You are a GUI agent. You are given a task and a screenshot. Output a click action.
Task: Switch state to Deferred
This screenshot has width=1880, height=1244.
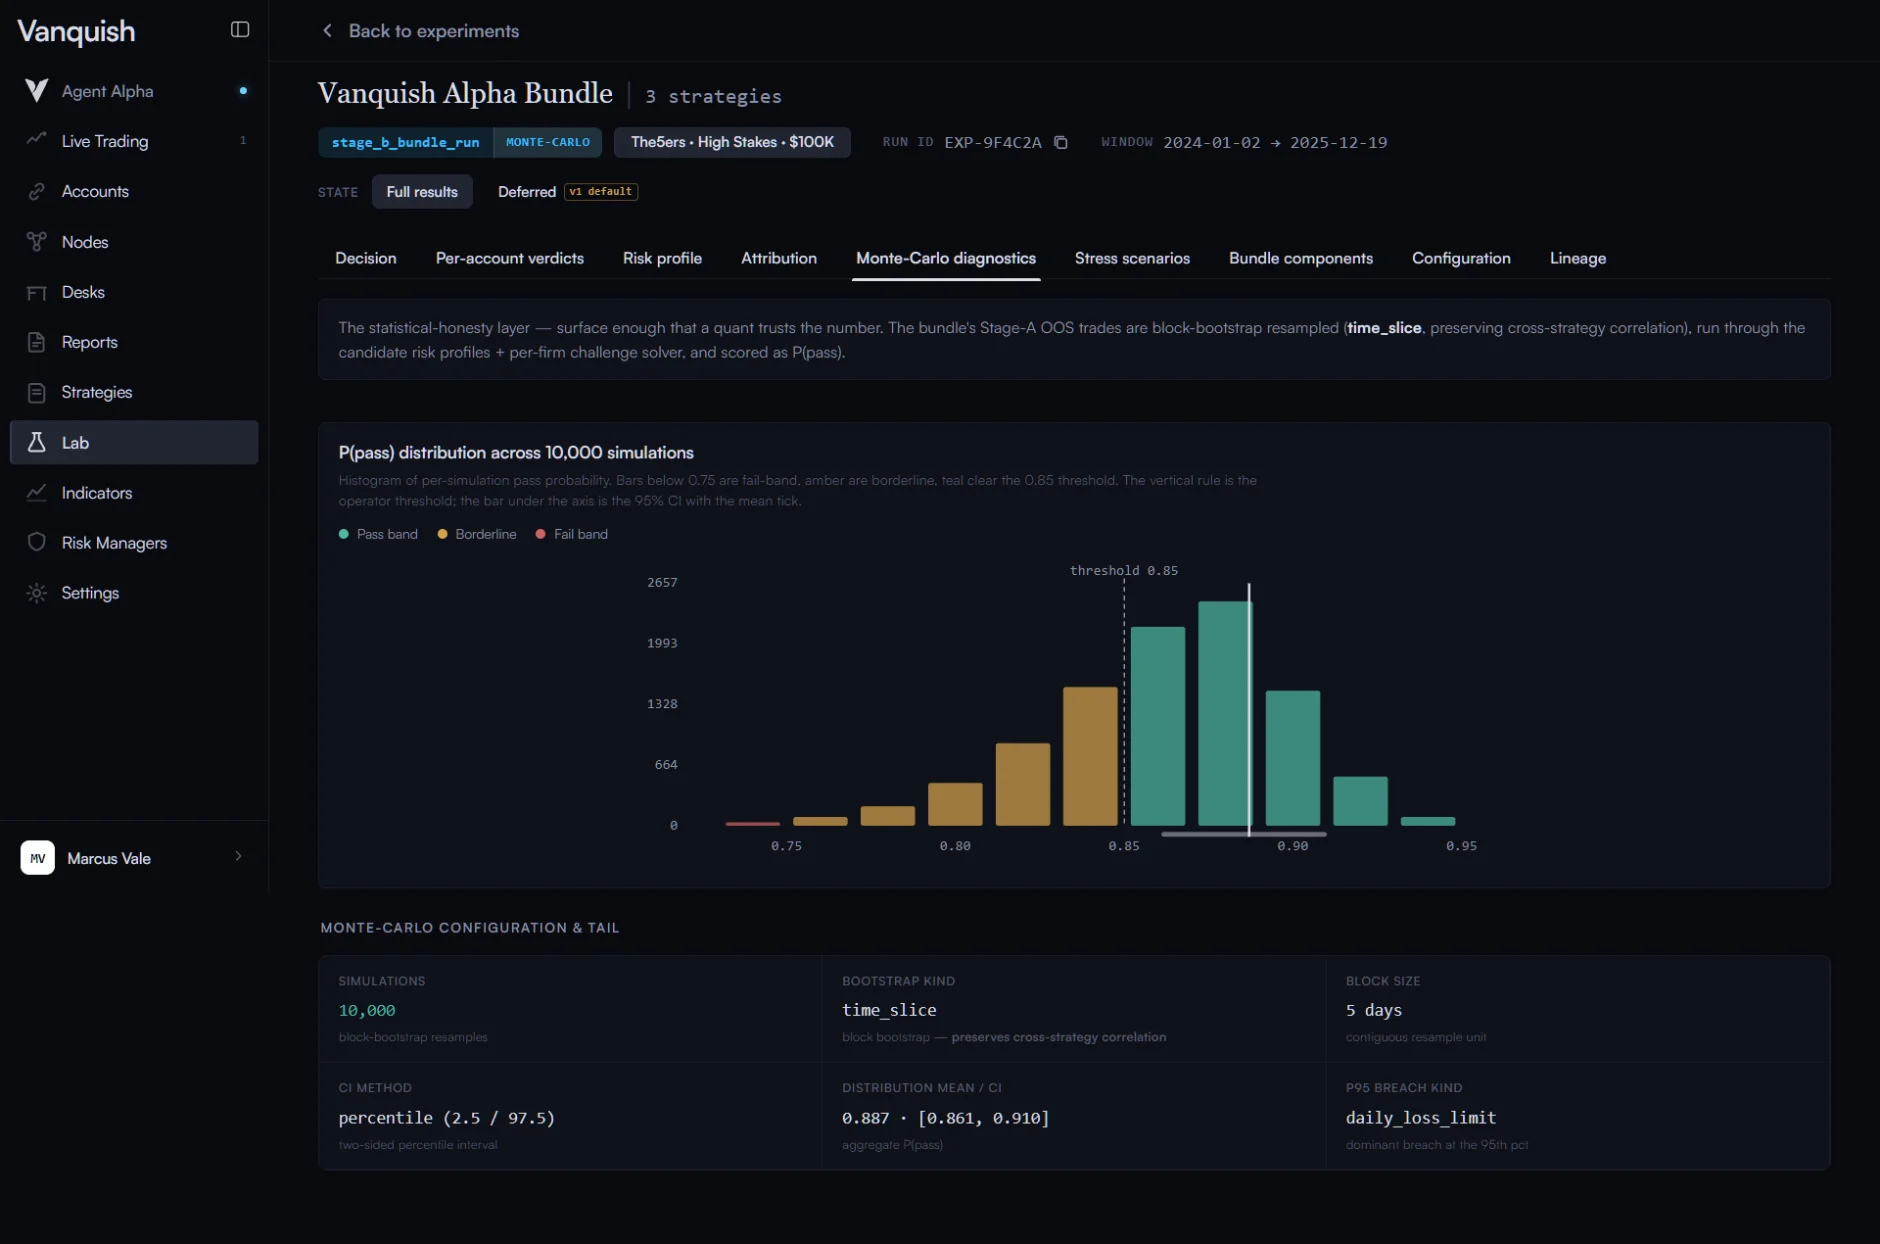(x=527, y=192)
